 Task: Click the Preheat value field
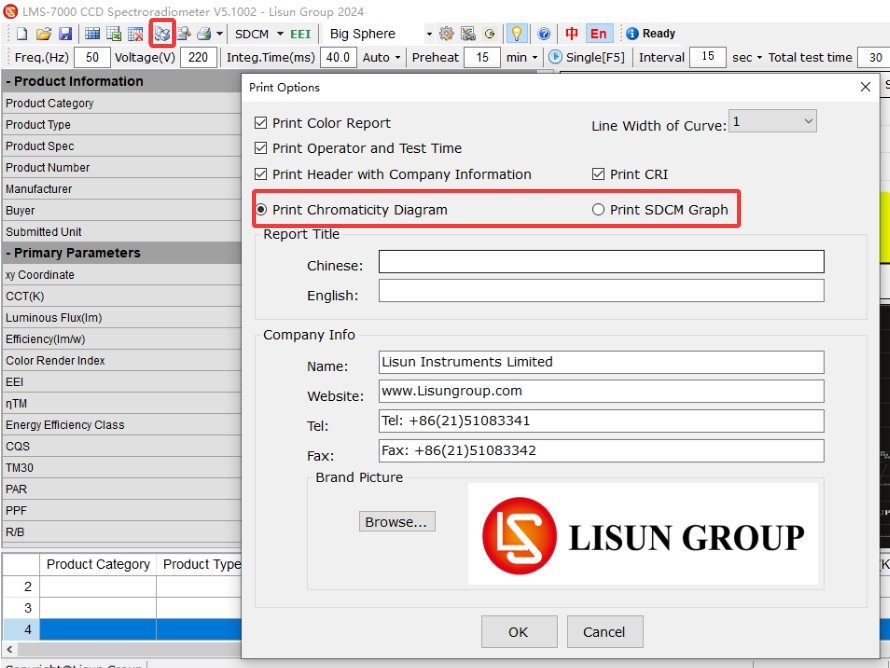pos(482,57)
